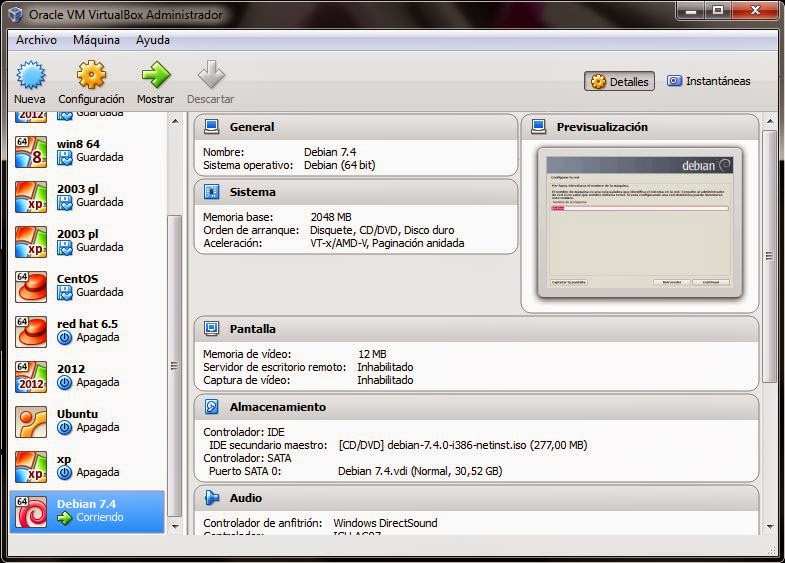Click the 2048 MB memory value
The image size is (785, 563).
pos(331,217)
